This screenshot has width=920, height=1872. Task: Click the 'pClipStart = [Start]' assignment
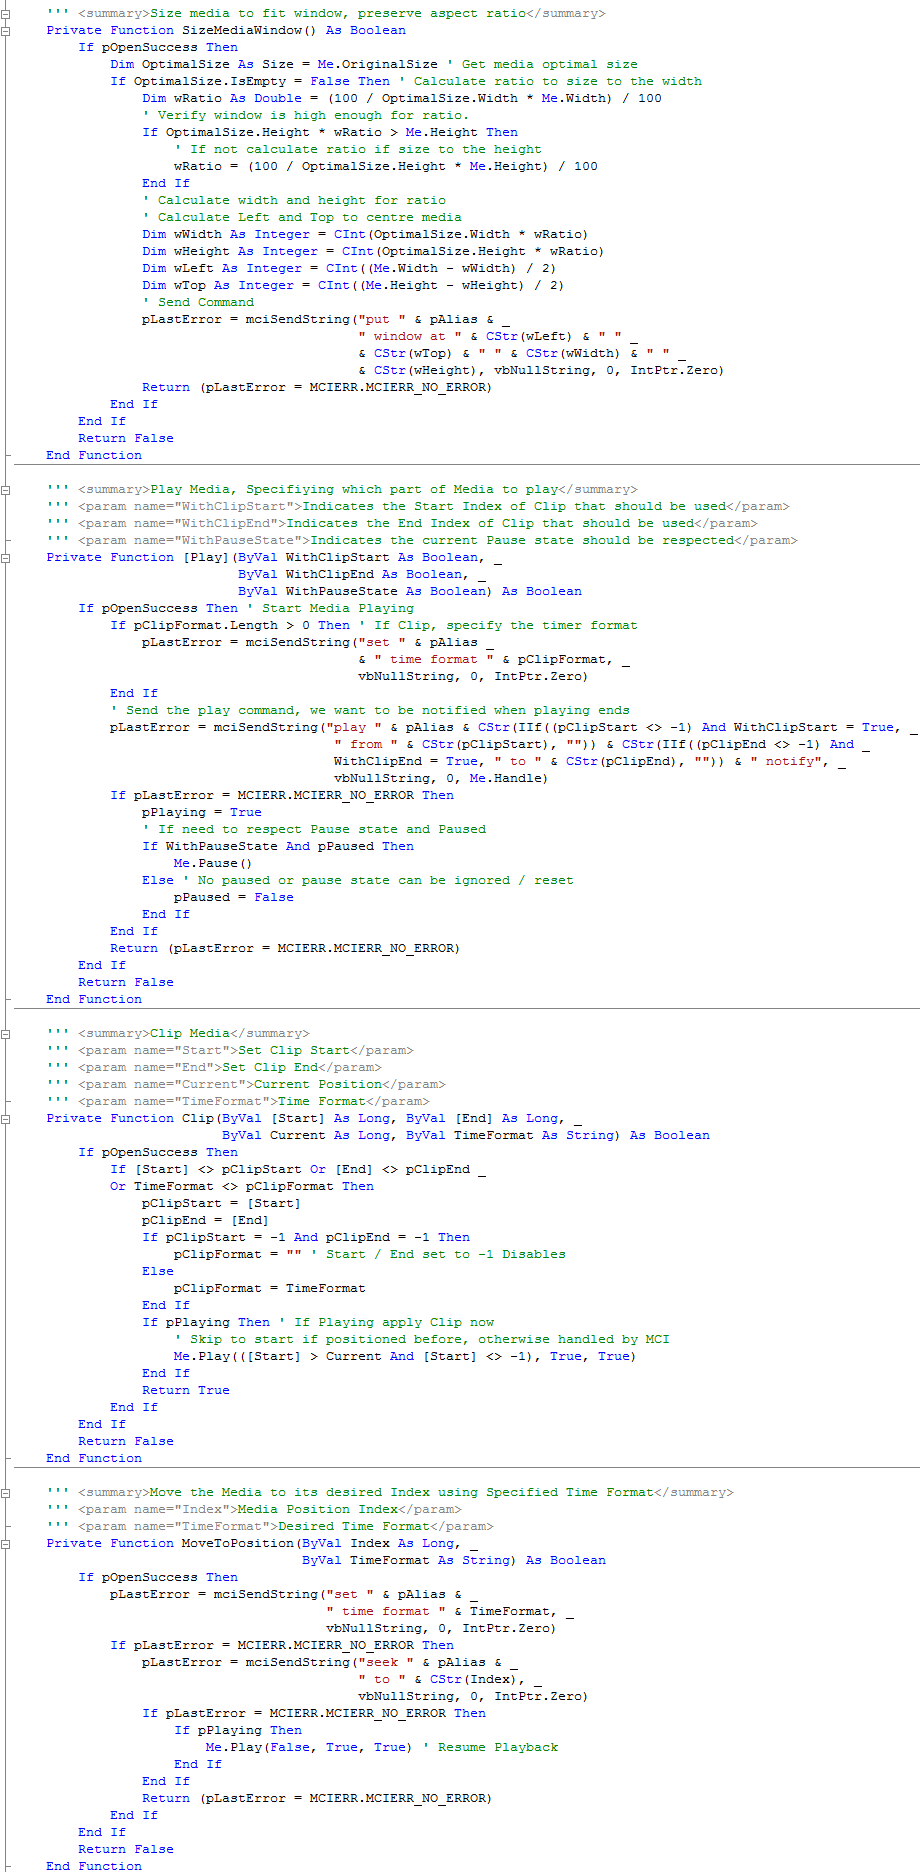[x=222, y=1204]
